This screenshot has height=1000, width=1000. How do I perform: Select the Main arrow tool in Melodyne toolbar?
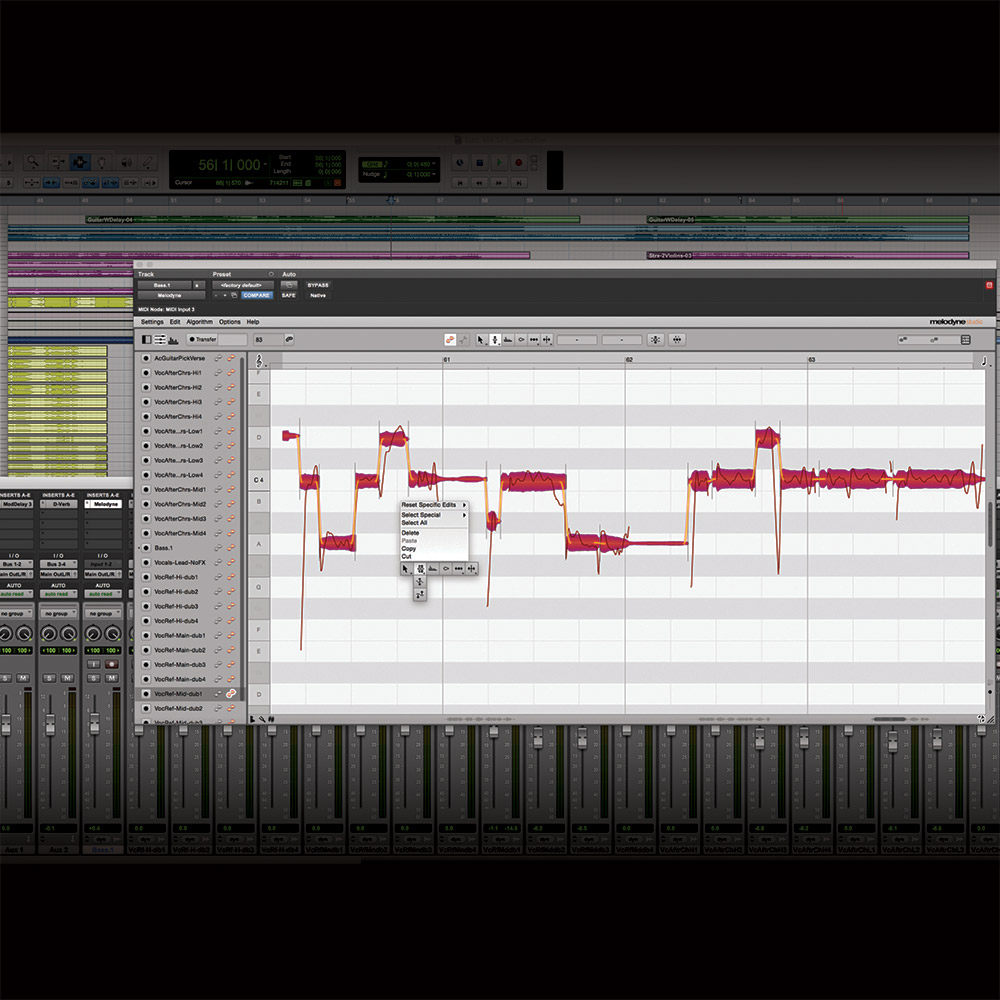481,340
